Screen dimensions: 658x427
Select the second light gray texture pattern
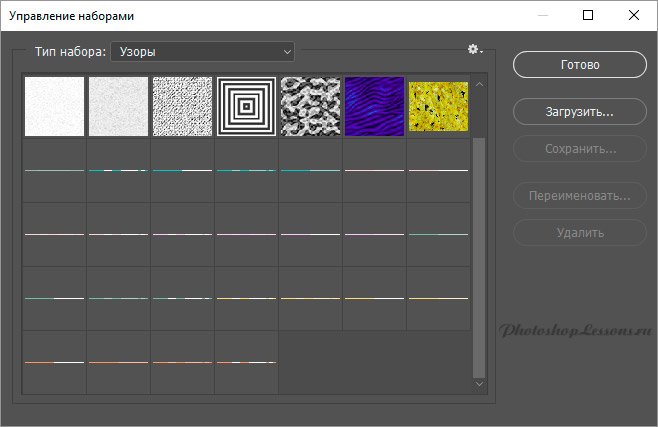(x=118, y=107)
